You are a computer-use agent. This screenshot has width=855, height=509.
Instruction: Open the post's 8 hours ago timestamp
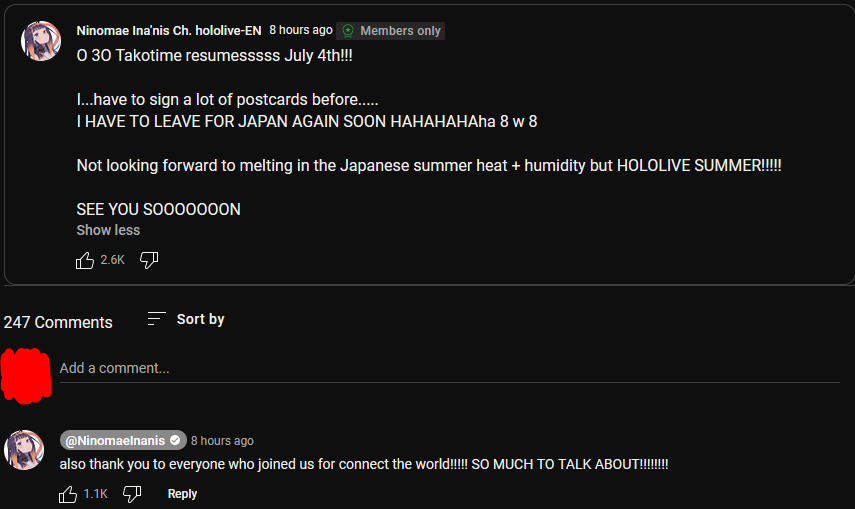point(300,30)
